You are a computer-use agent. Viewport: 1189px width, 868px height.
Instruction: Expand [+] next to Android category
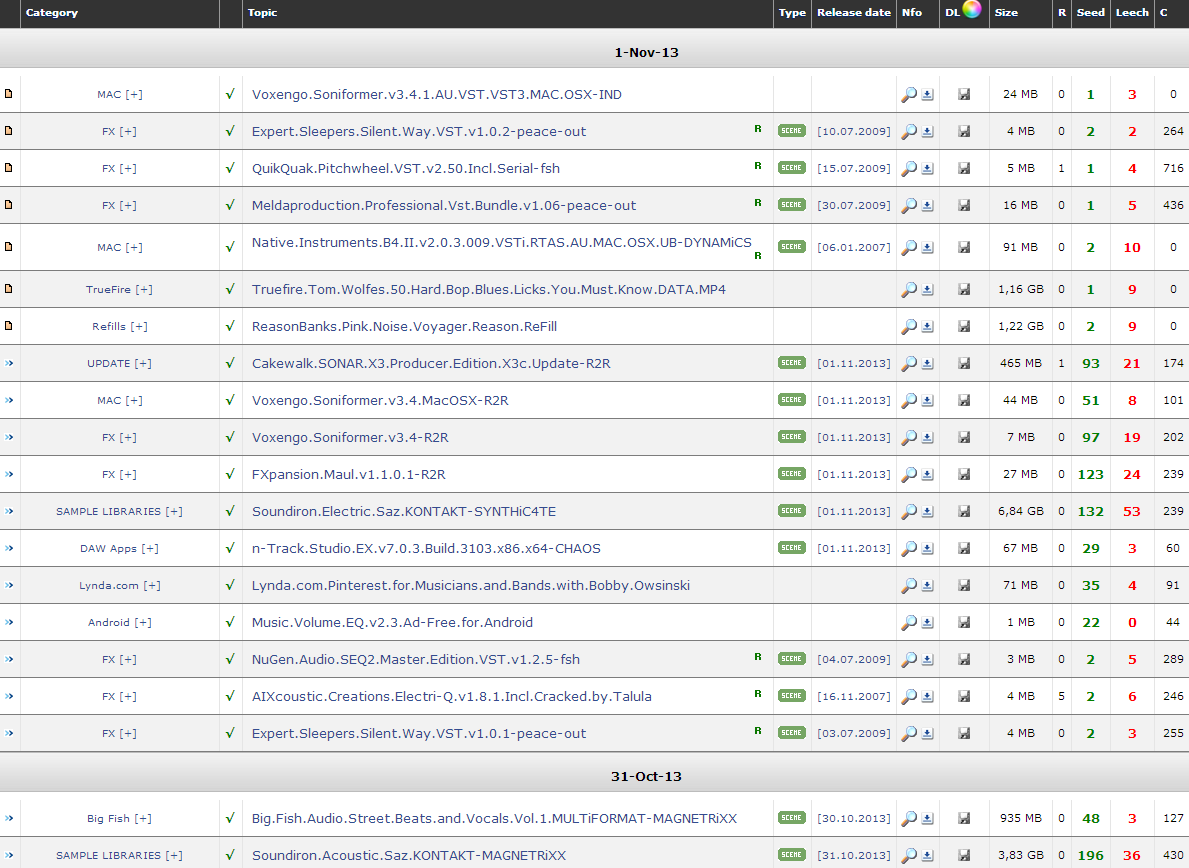pos(143,623)
